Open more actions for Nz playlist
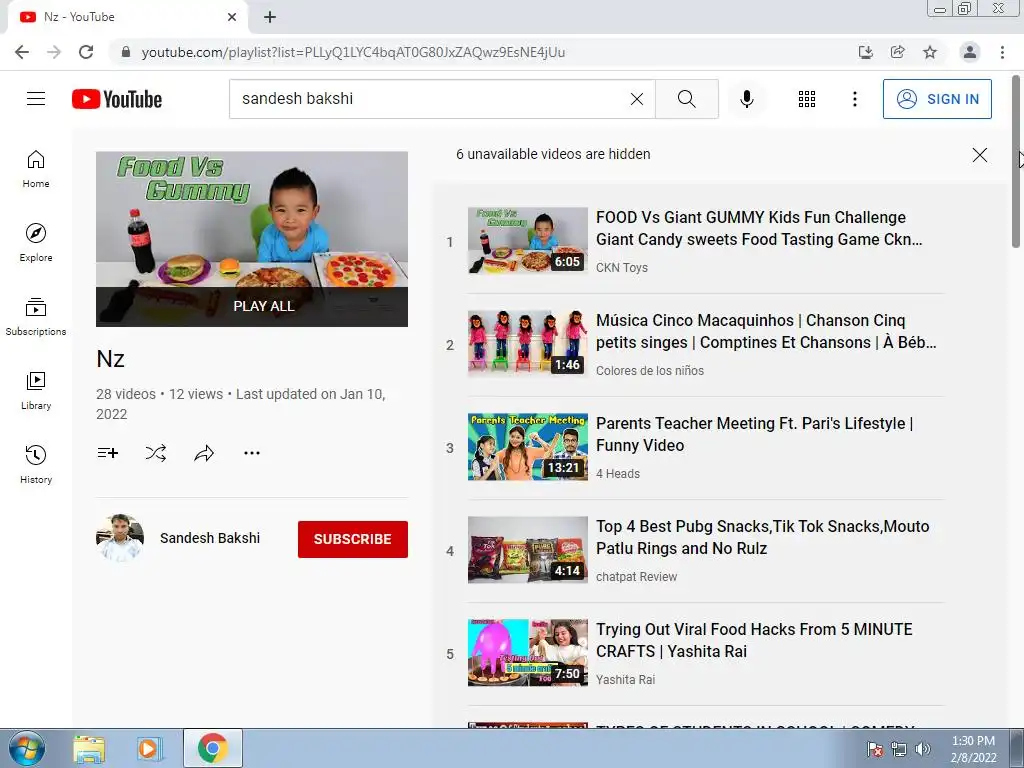1024x768 pixels. click(252, 453)
